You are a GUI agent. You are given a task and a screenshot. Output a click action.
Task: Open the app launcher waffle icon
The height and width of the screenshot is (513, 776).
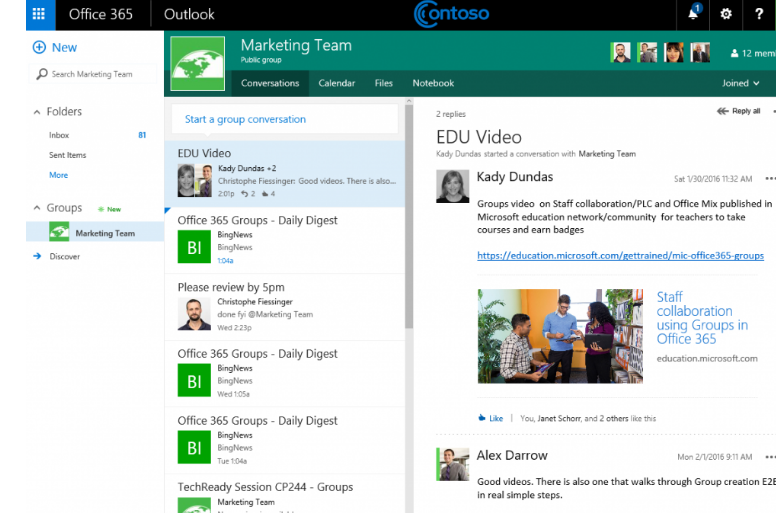tap(39, 14)
